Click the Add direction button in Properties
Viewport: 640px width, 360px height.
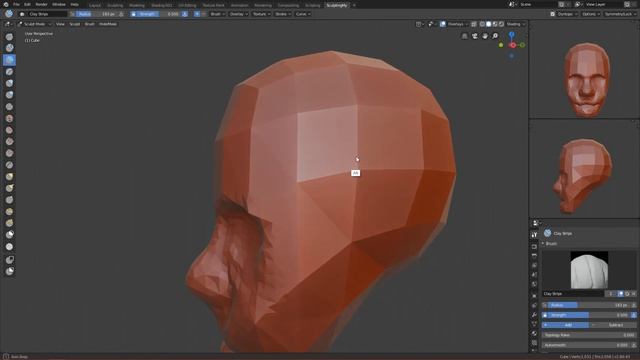click(565, 325)
